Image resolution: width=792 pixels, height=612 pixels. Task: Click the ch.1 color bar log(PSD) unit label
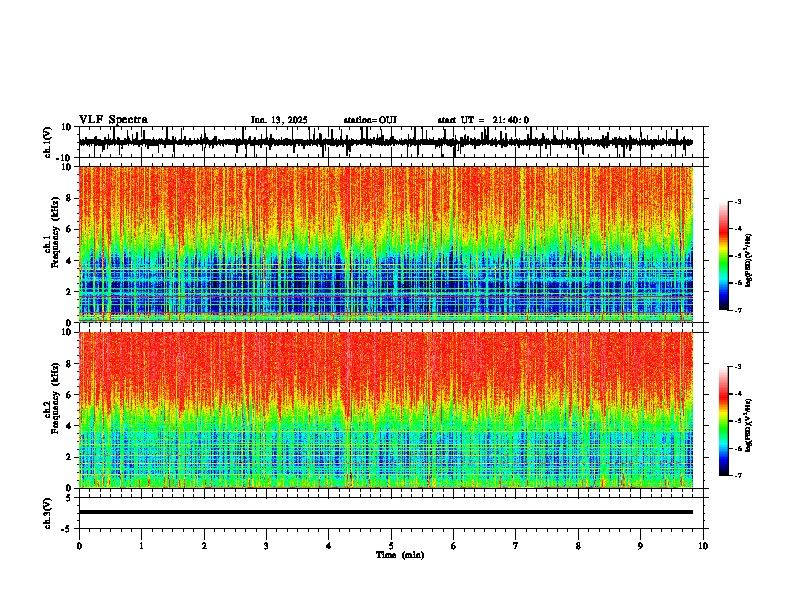tap(749, 261)
